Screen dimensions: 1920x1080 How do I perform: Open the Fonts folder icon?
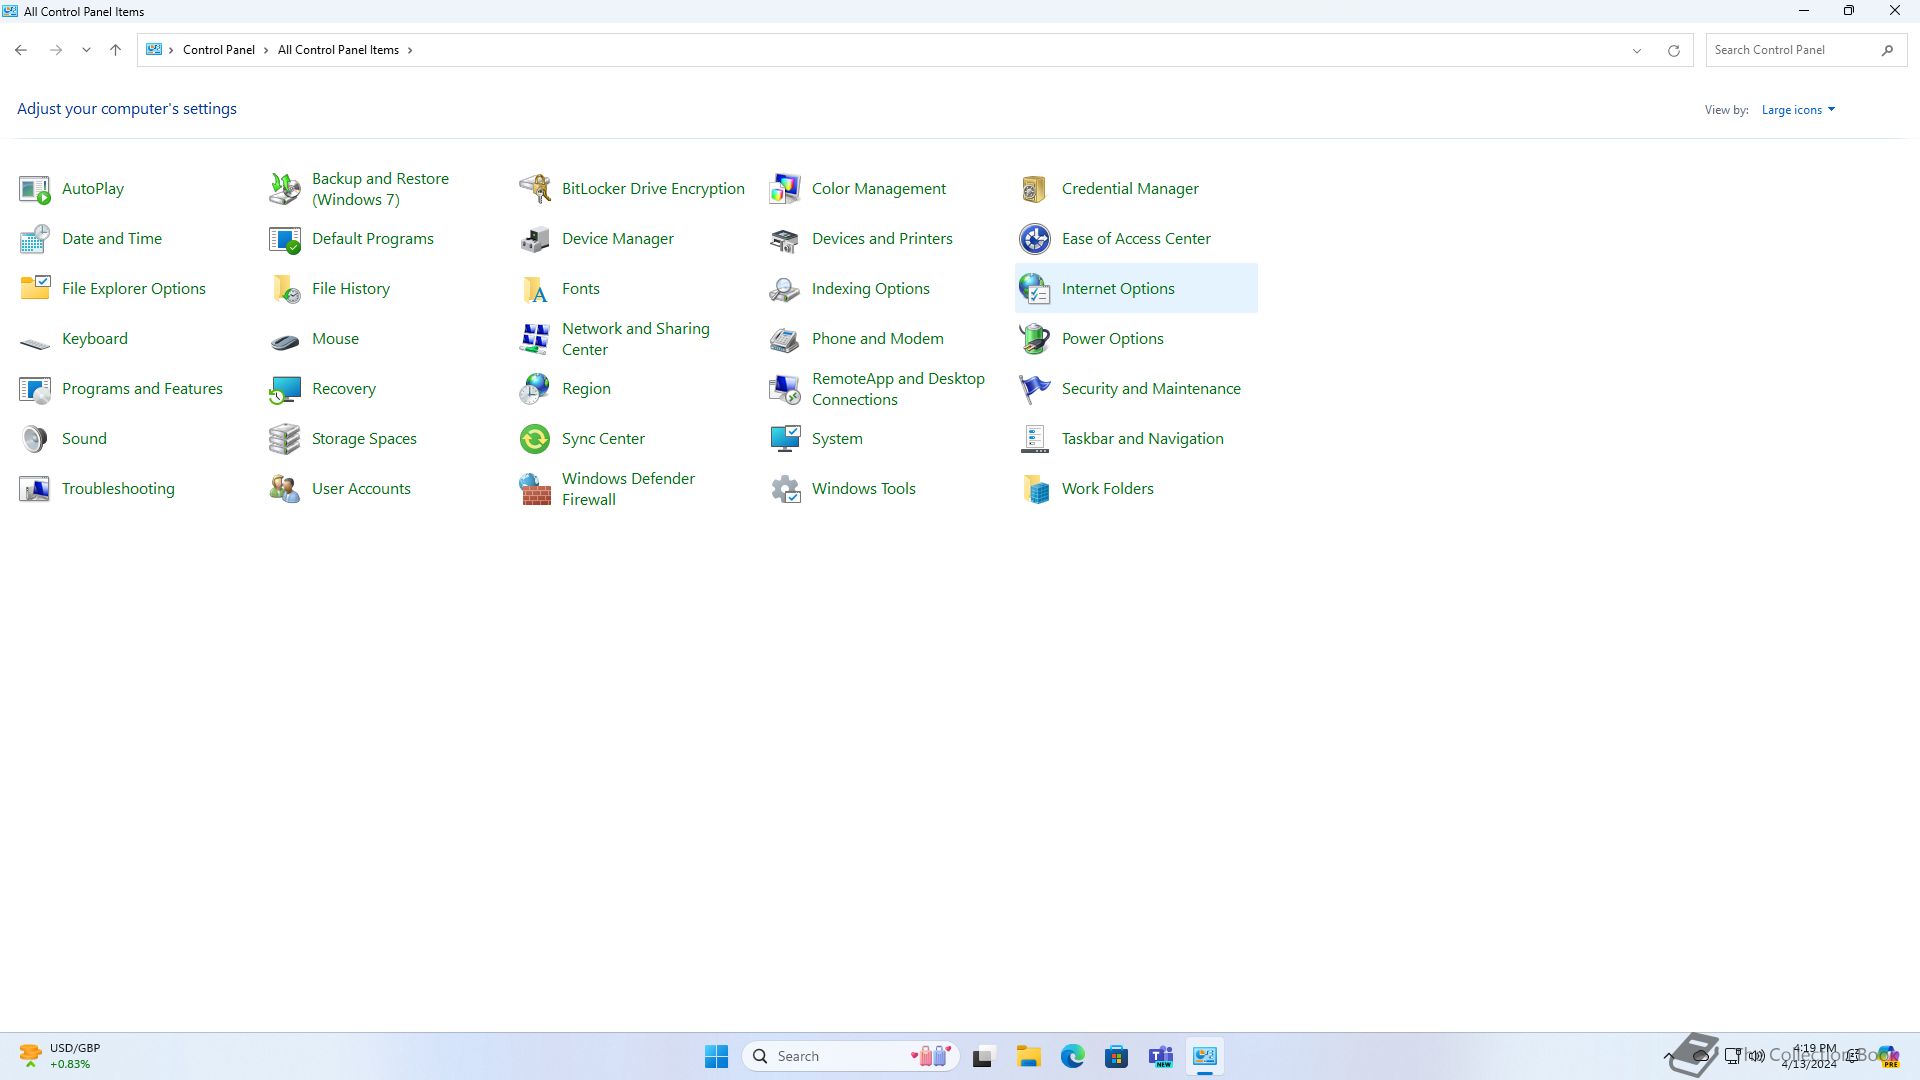[x=535, y=289]
